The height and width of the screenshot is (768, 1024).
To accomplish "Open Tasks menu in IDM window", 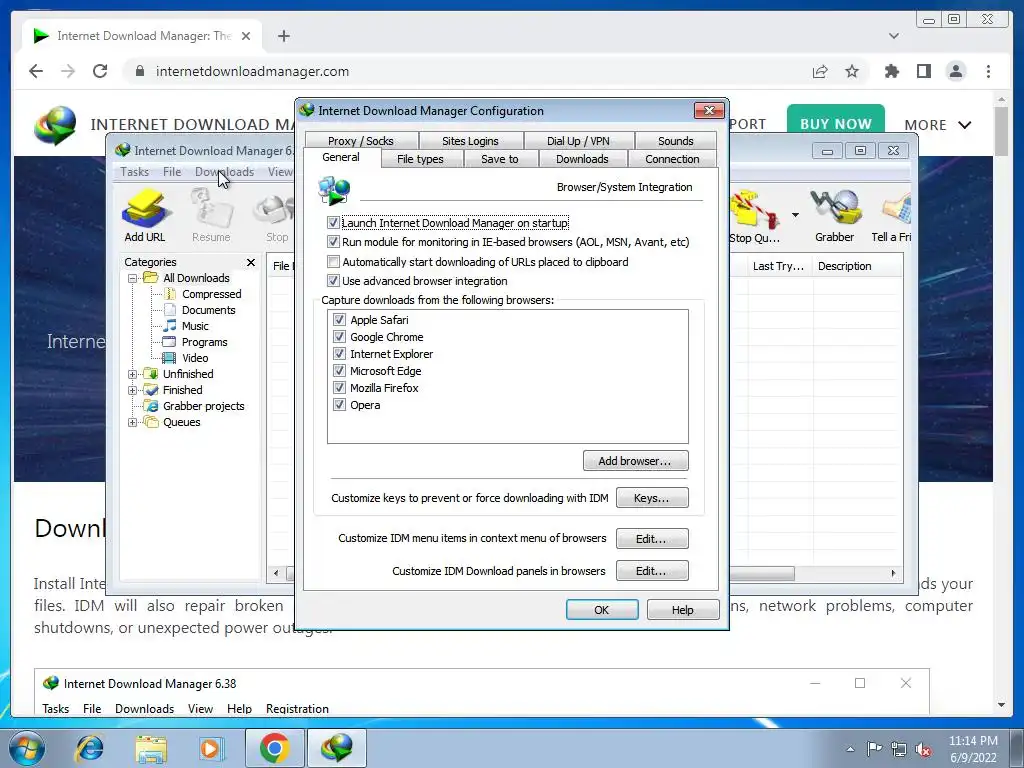I will click(135, 172).
